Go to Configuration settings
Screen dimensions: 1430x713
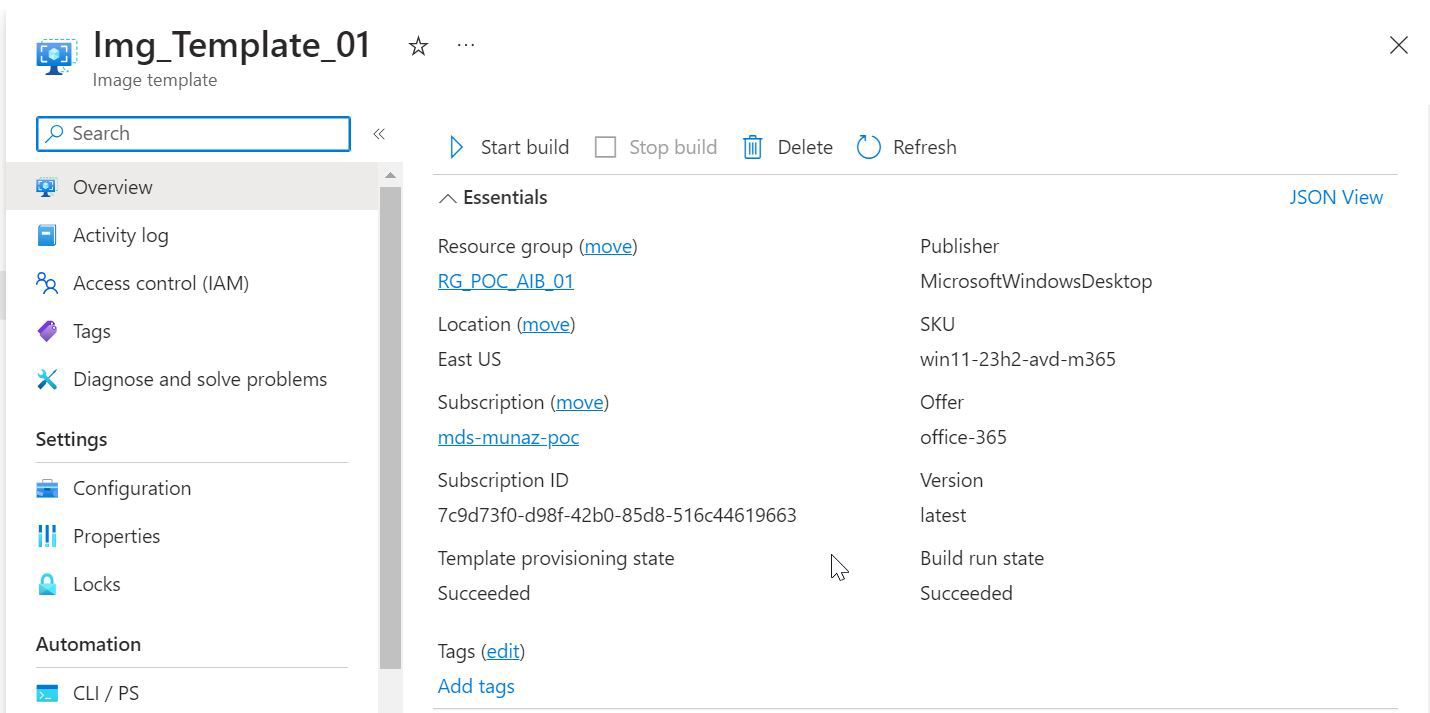[131, 488]
